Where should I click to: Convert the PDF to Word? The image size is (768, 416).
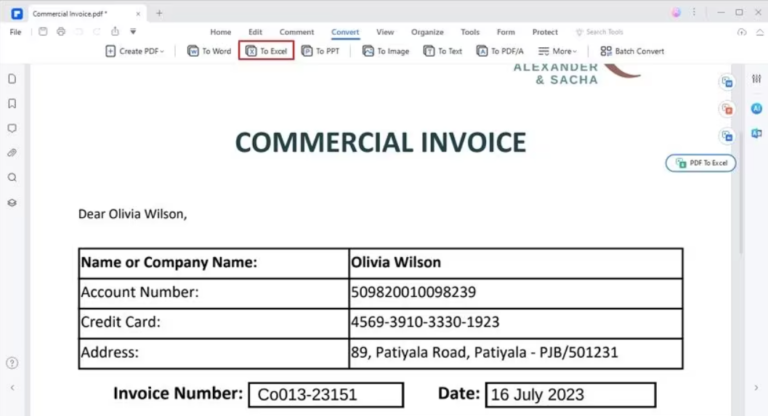point(209,51)
